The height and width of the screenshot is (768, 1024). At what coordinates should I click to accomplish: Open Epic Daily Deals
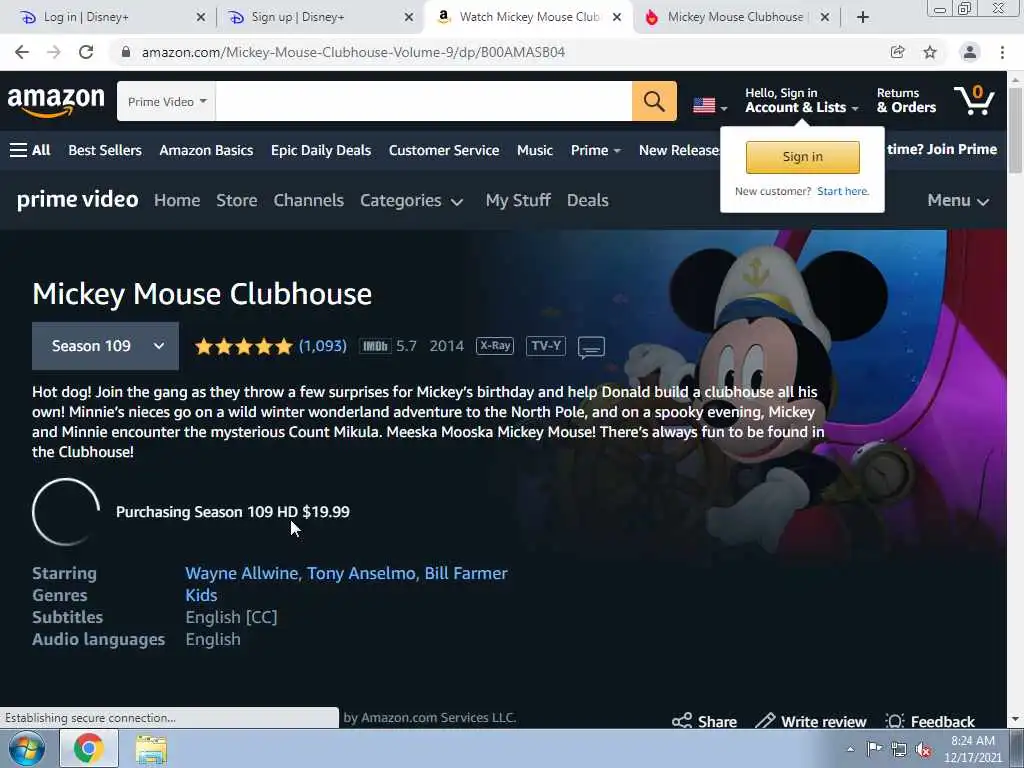click(x=321, y=150)
